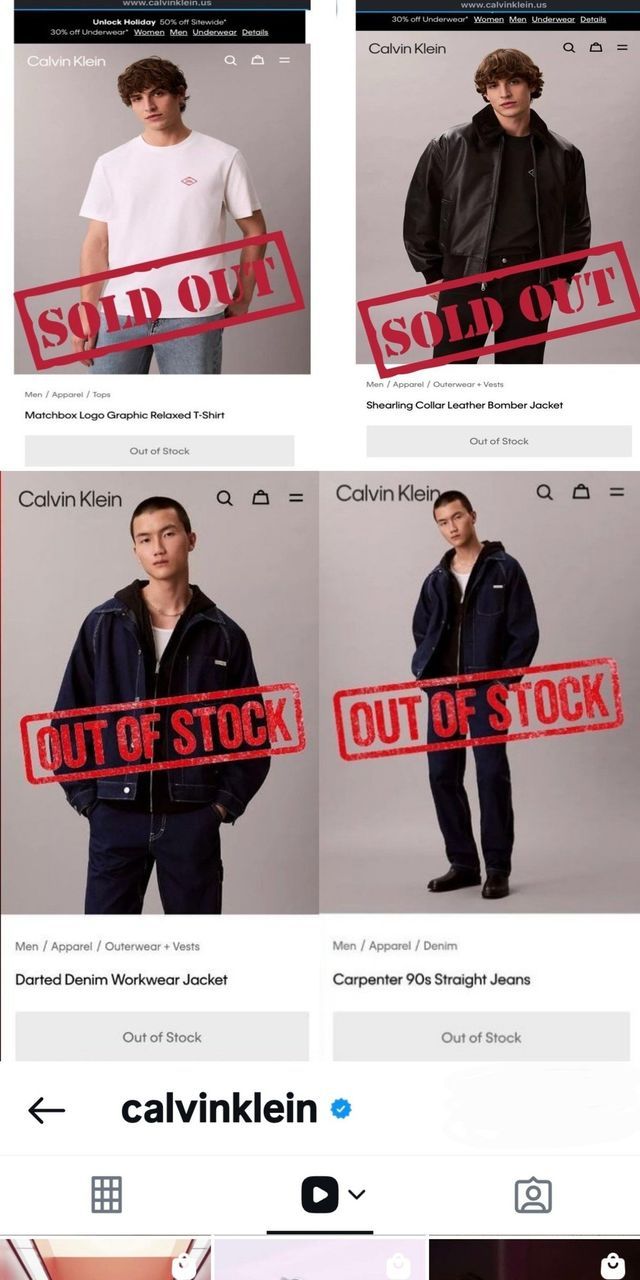Tap the blue verified badge next to calvinklein
Viewport: 640px width, 1280px height.
[341, 1109]
